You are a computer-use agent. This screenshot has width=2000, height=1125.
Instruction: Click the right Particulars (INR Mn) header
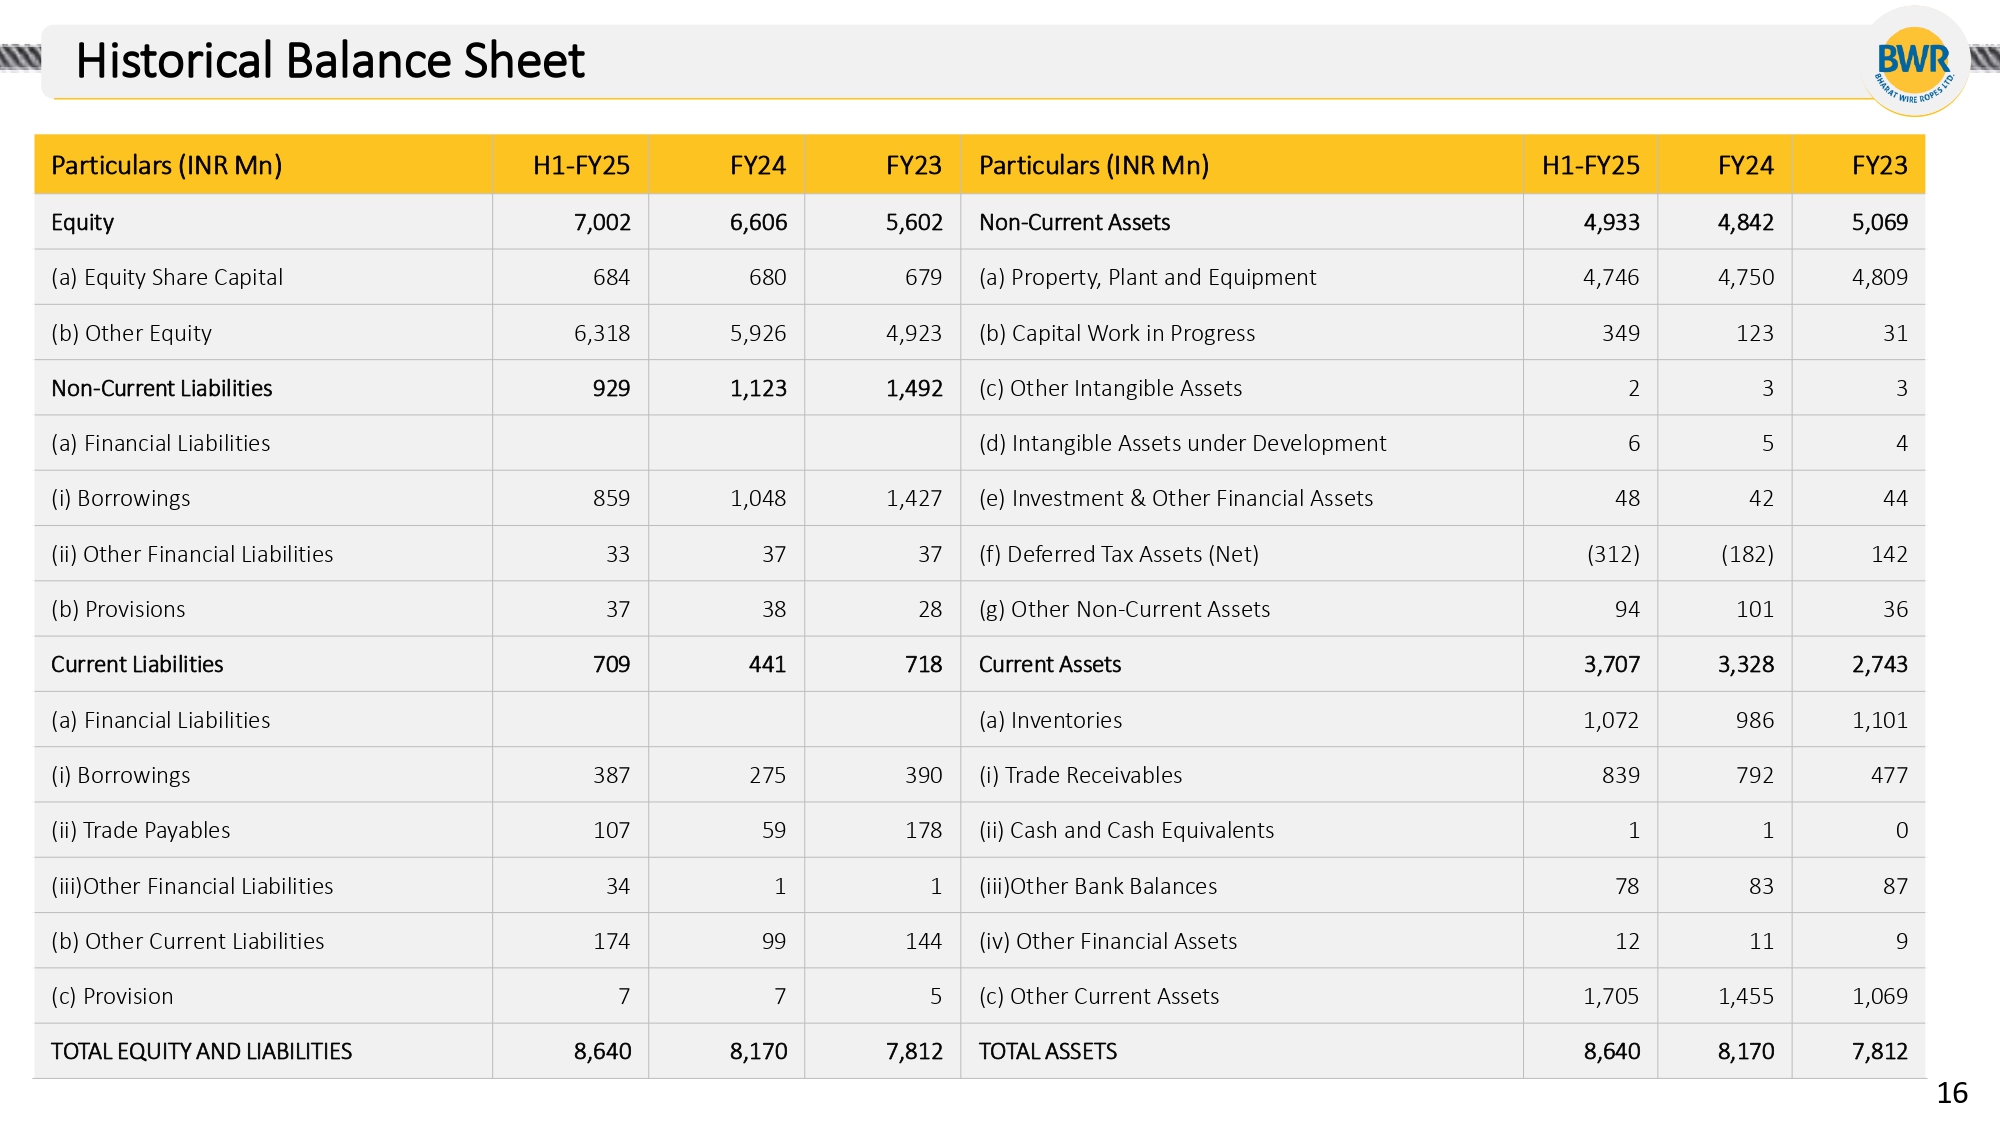click(1093, 165)
